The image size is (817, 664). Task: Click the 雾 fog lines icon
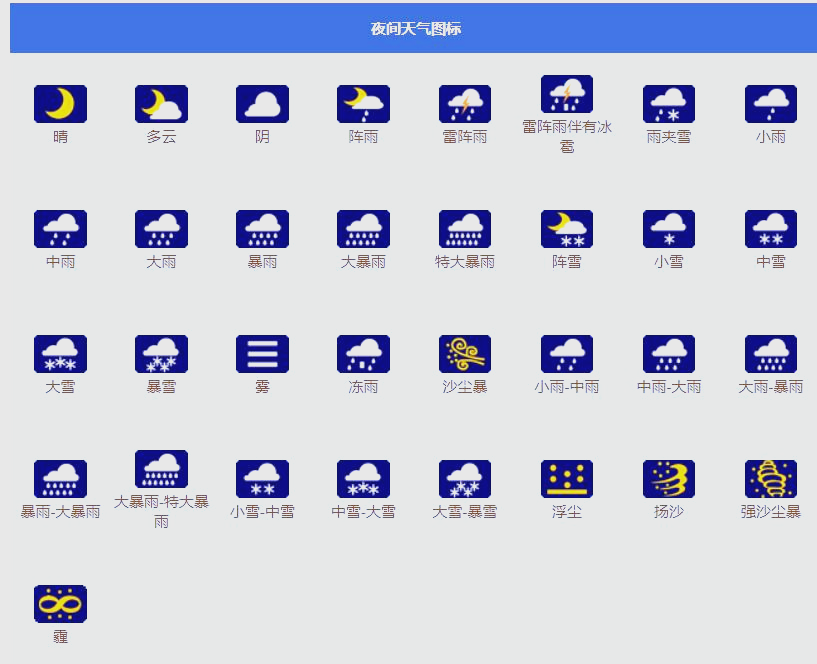click(263, 354)
